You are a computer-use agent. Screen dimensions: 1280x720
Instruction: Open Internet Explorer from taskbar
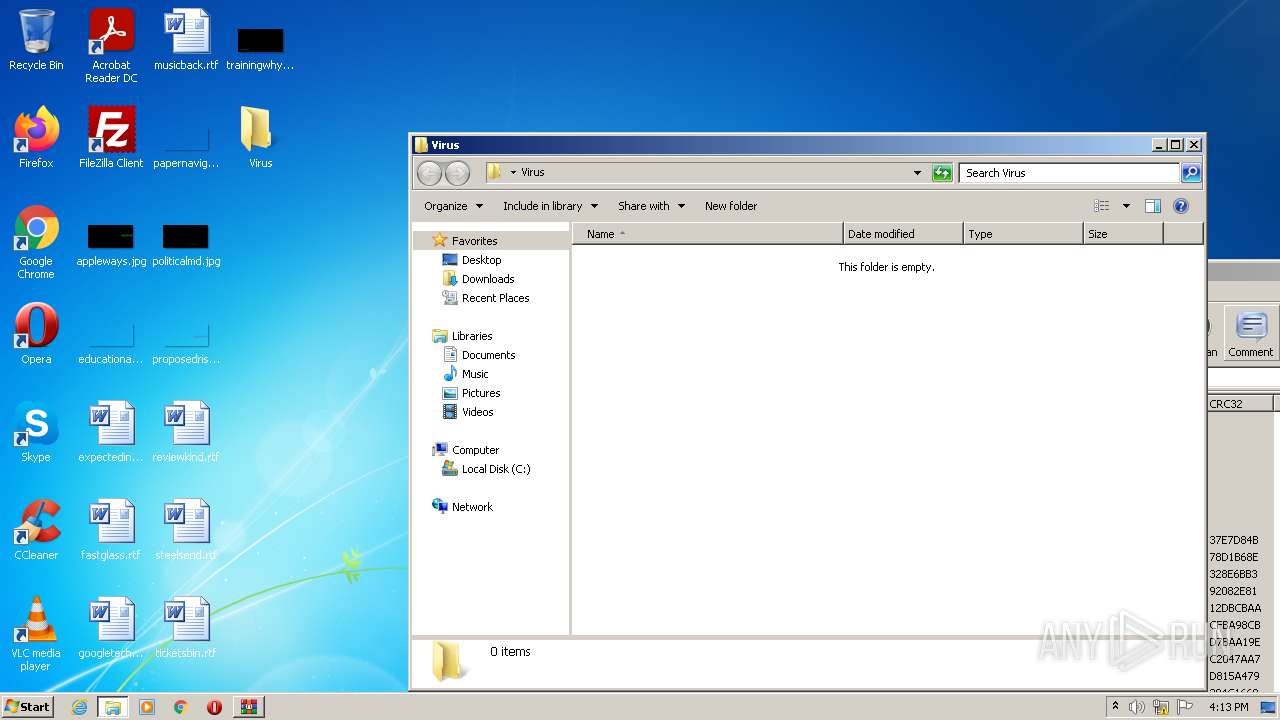(79, 707)
